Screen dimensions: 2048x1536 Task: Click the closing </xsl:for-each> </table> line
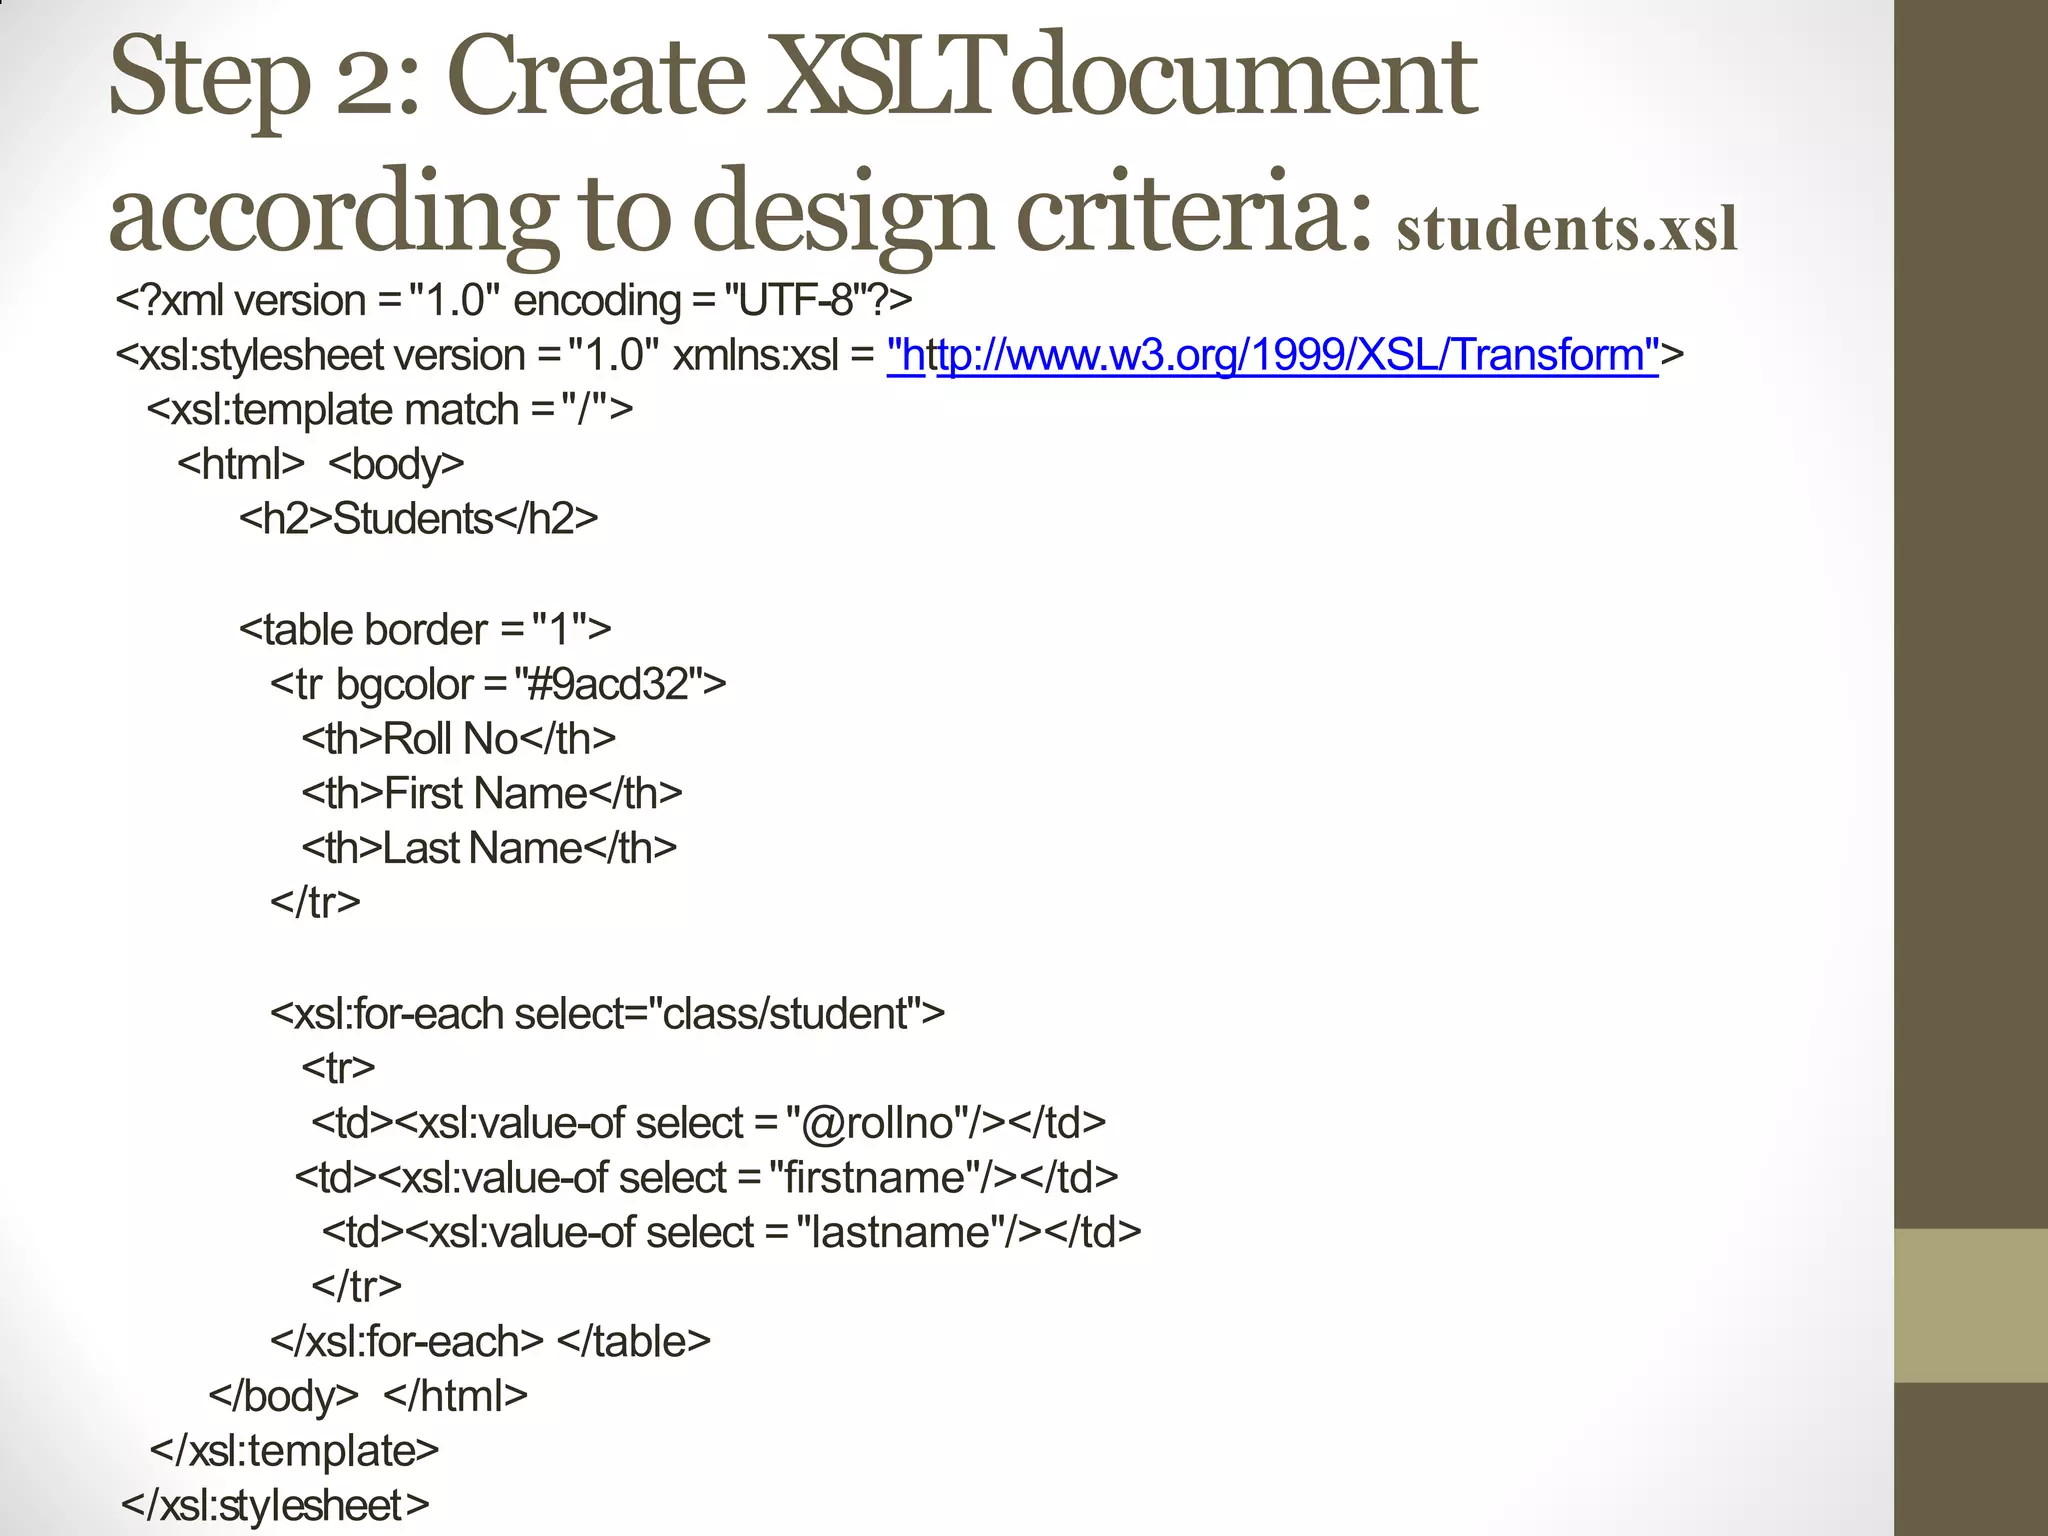490,1341
